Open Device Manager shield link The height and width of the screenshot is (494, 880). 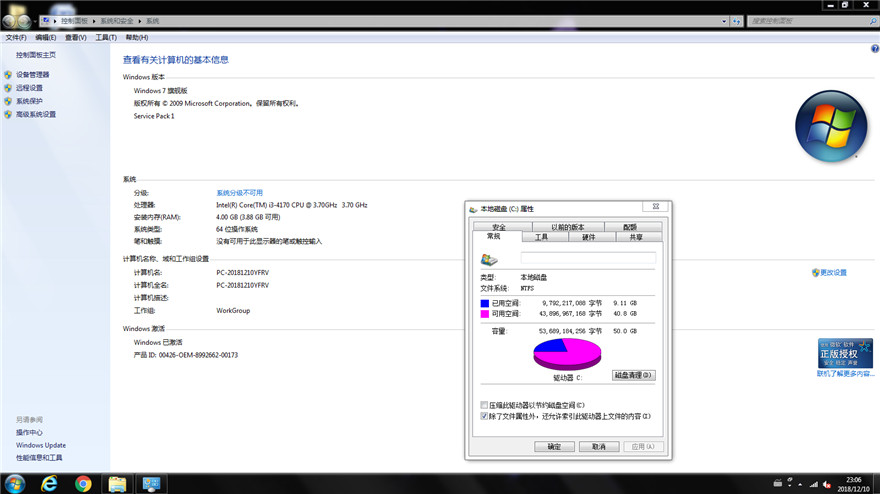[x=33, y=75]
